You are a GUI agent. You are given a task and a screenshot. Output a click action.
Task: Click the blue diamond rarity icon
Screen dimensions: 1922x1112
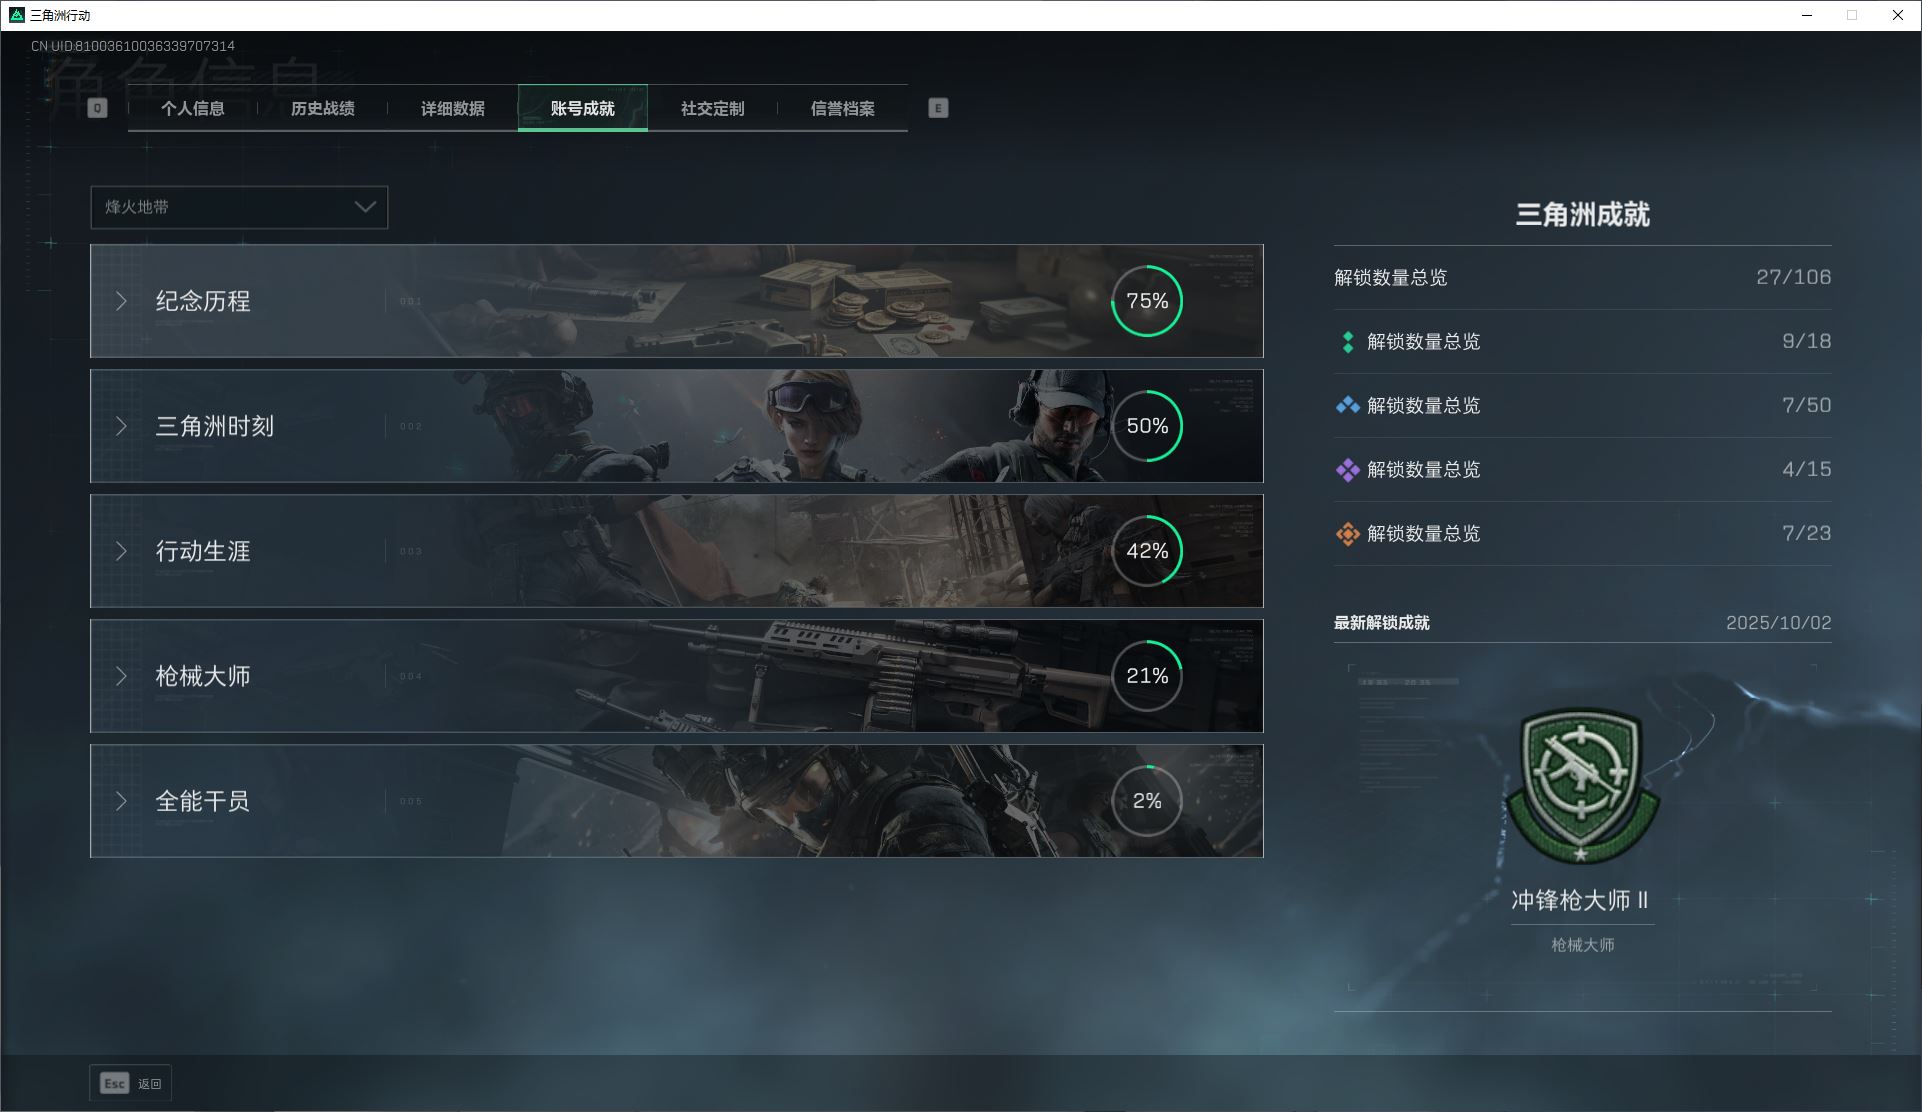tap(1347, 406)
